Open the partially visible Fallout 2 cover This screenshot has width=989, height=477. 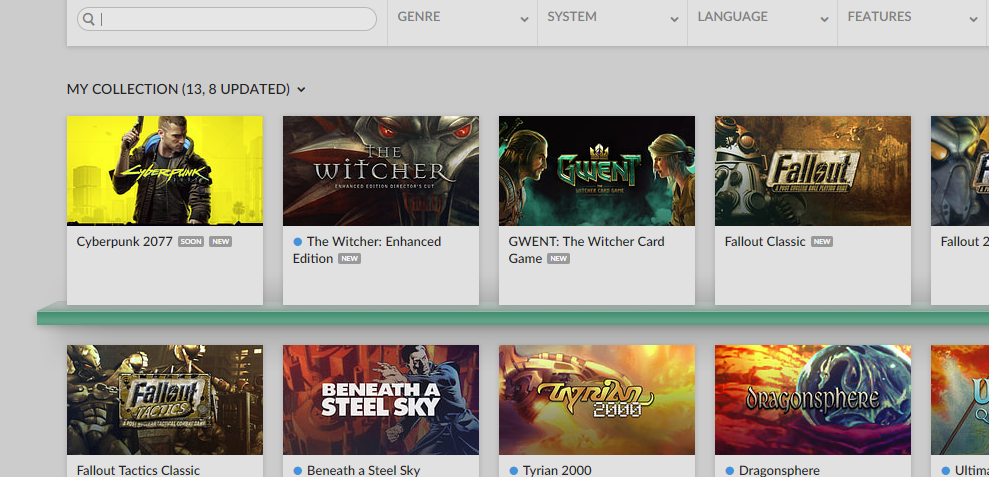(960, 171)
